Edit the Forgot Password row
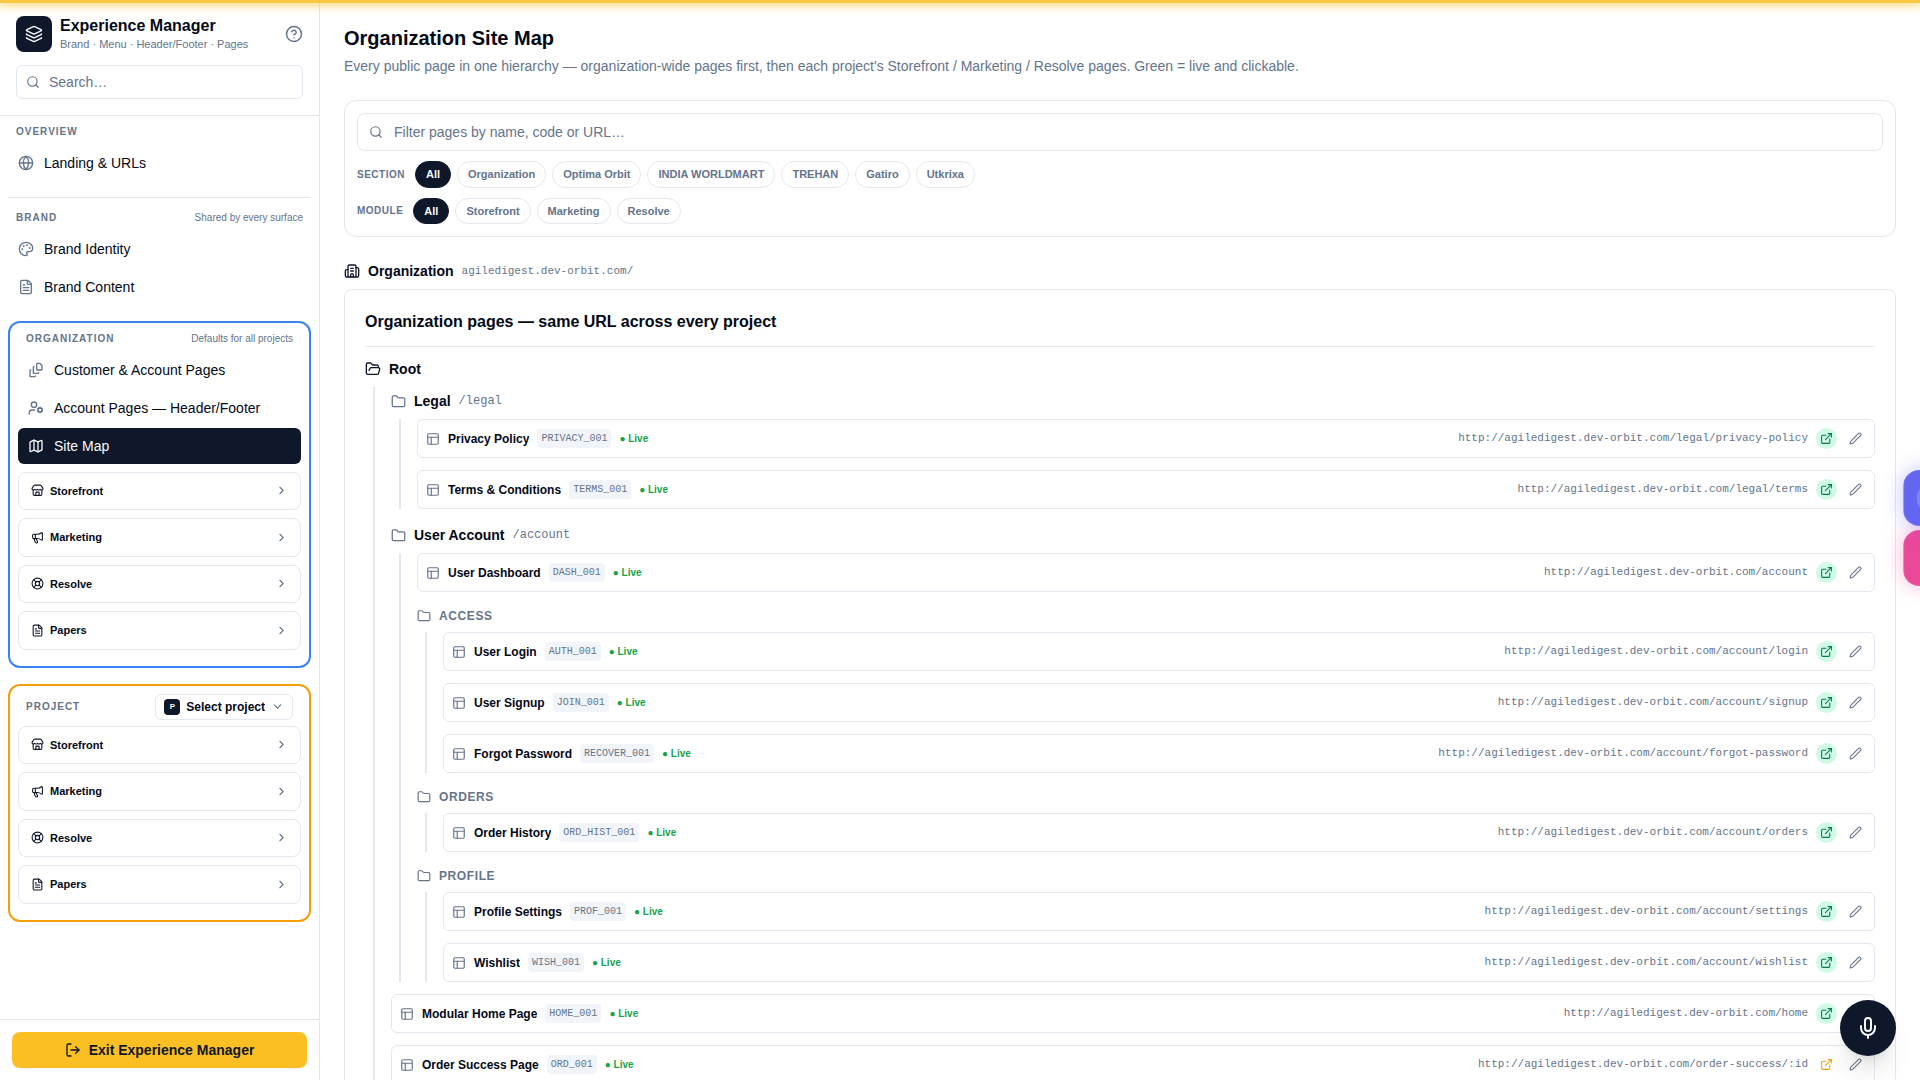The height and width of the screenshot is (1080, 1920). (1855, 754)
